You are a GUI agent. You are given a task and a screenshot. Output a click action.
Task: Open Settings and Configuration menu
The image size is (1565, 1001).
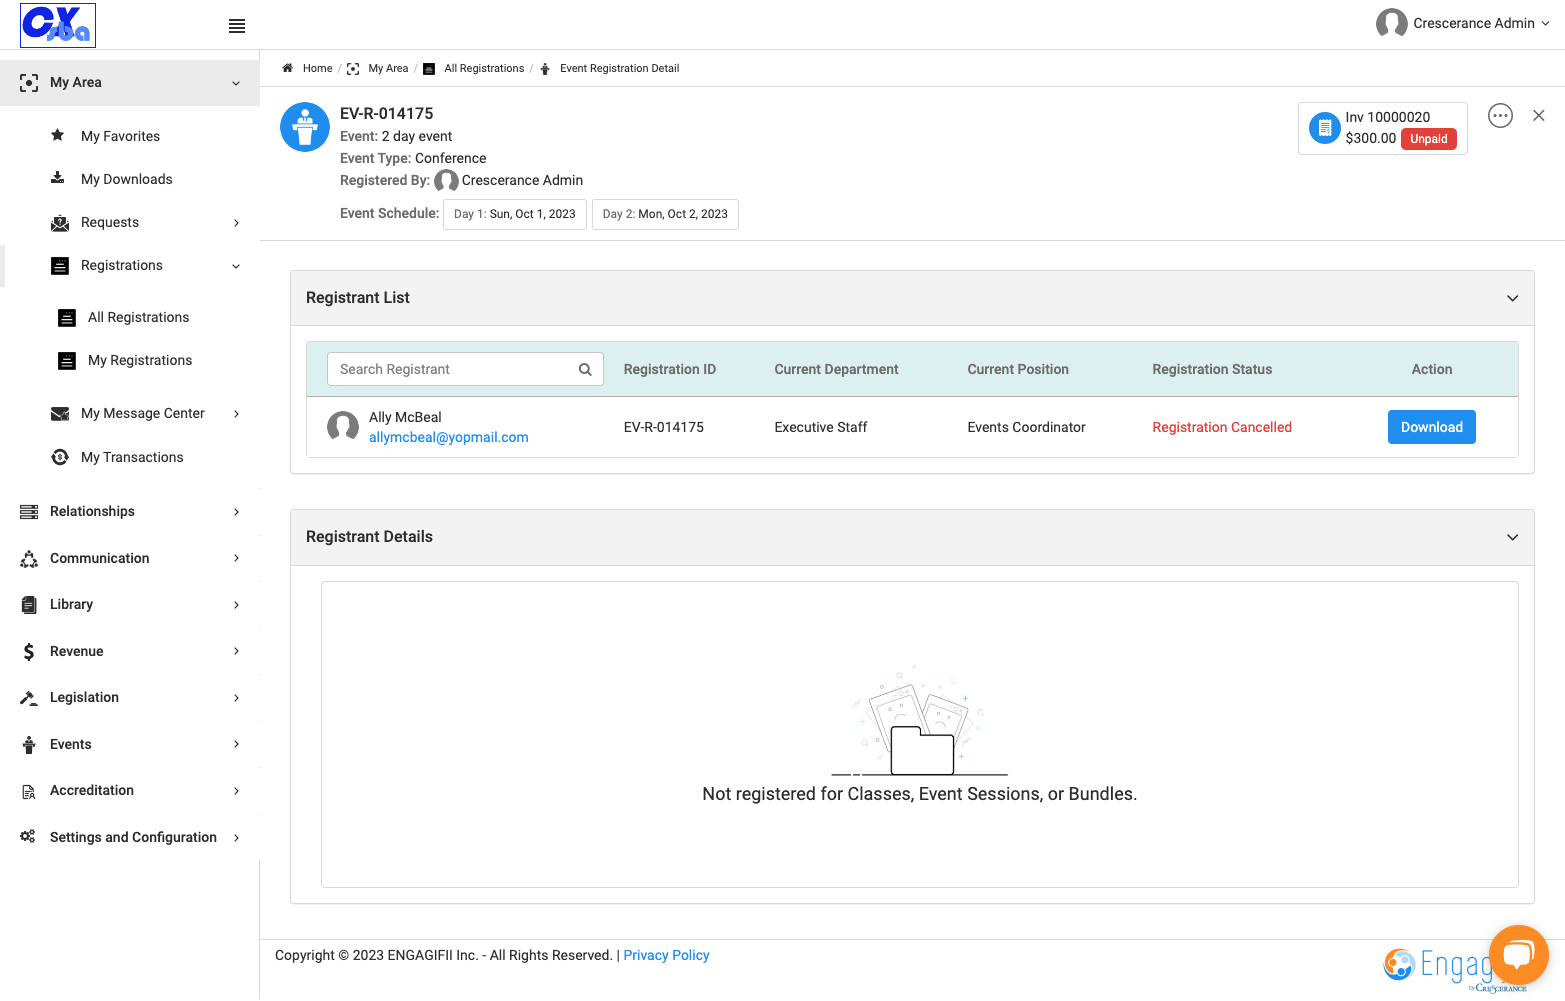pos(130,837)
